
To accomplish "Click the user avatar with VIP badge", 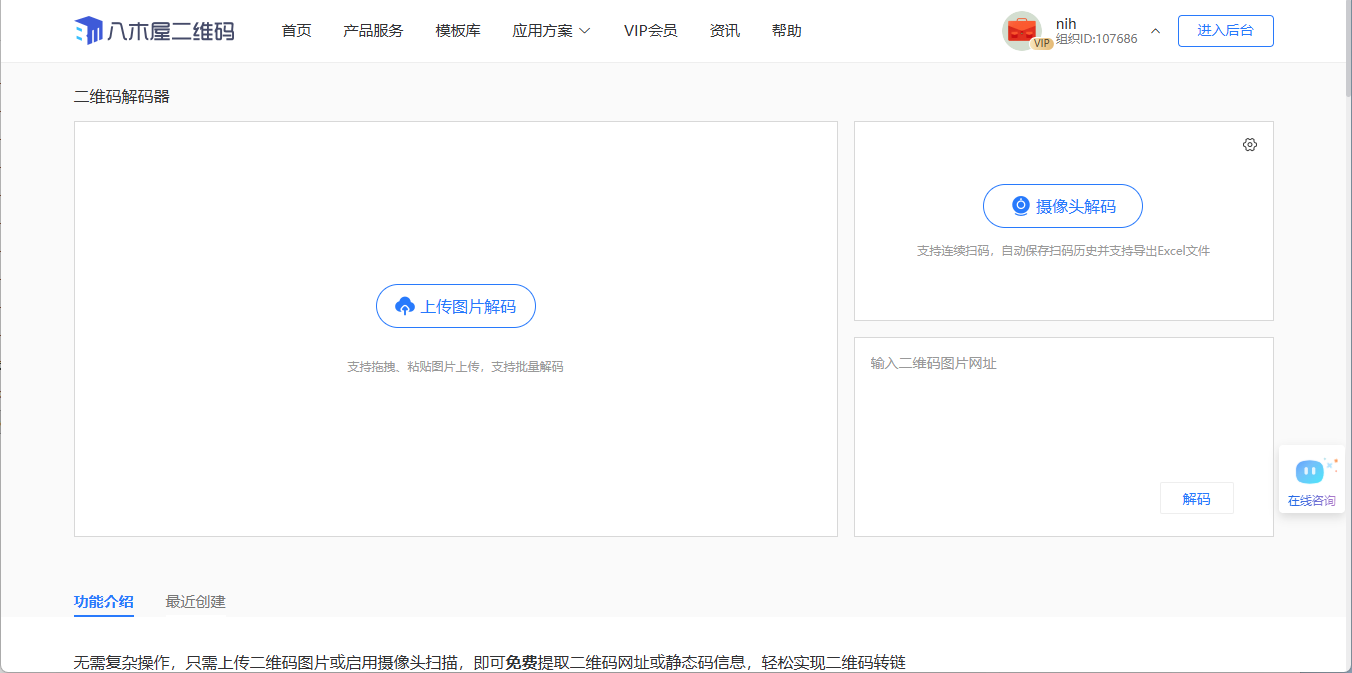I will [1022, 31].
